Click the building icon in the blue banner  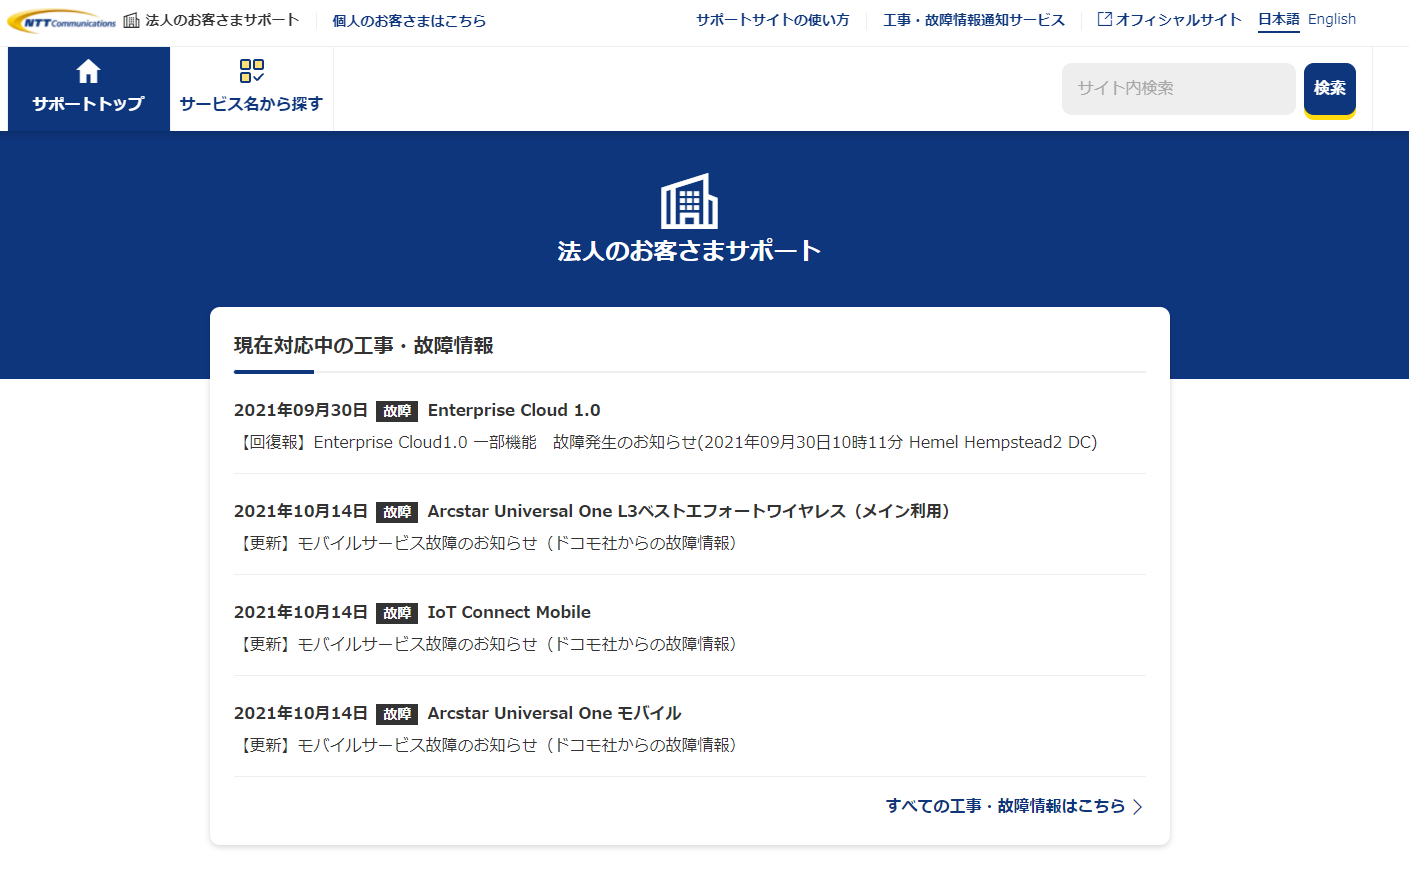[x=689, y=201]
